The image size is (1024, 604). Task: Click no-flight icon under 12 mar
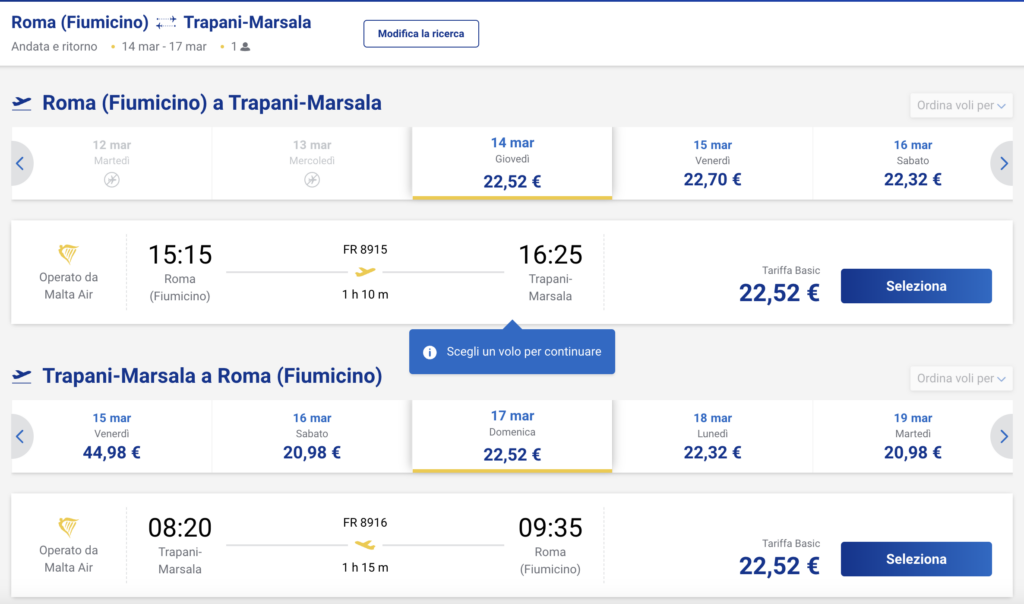click(112, 180)
